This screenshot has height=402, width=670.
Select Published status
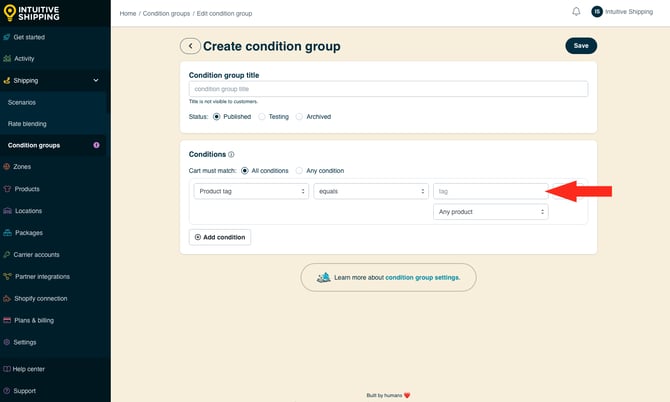[217, 117]
